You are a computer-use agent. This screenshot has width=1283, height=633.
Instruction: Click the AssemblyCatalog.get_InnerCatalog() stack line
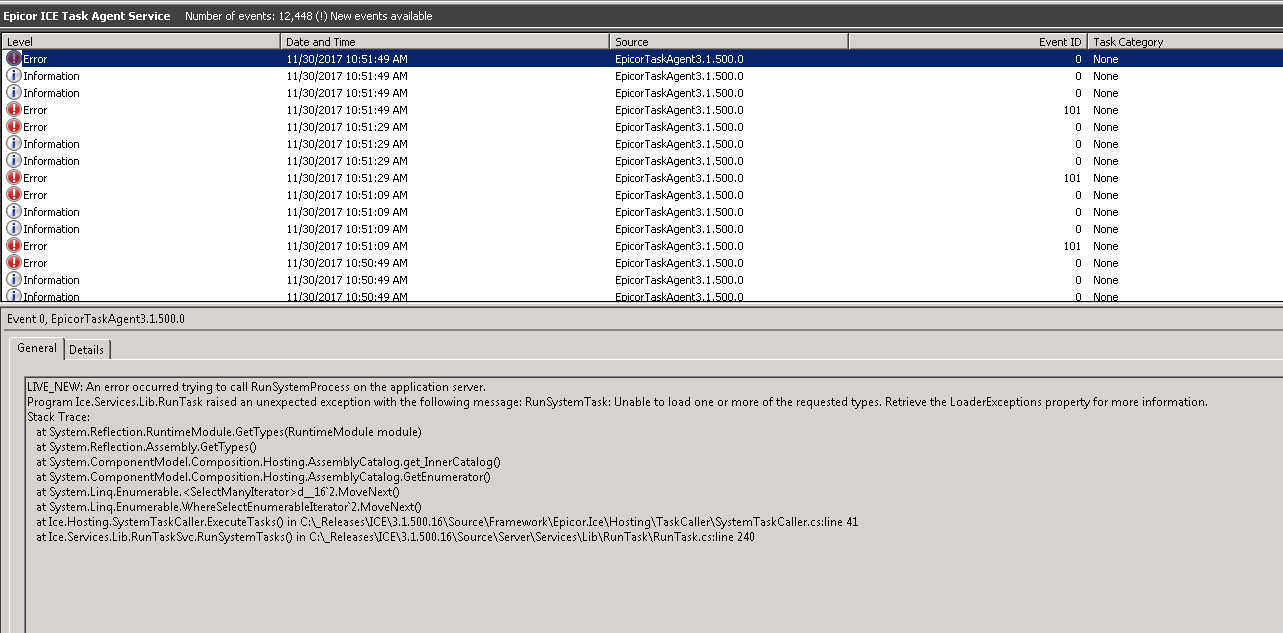(x=268, y=462)
